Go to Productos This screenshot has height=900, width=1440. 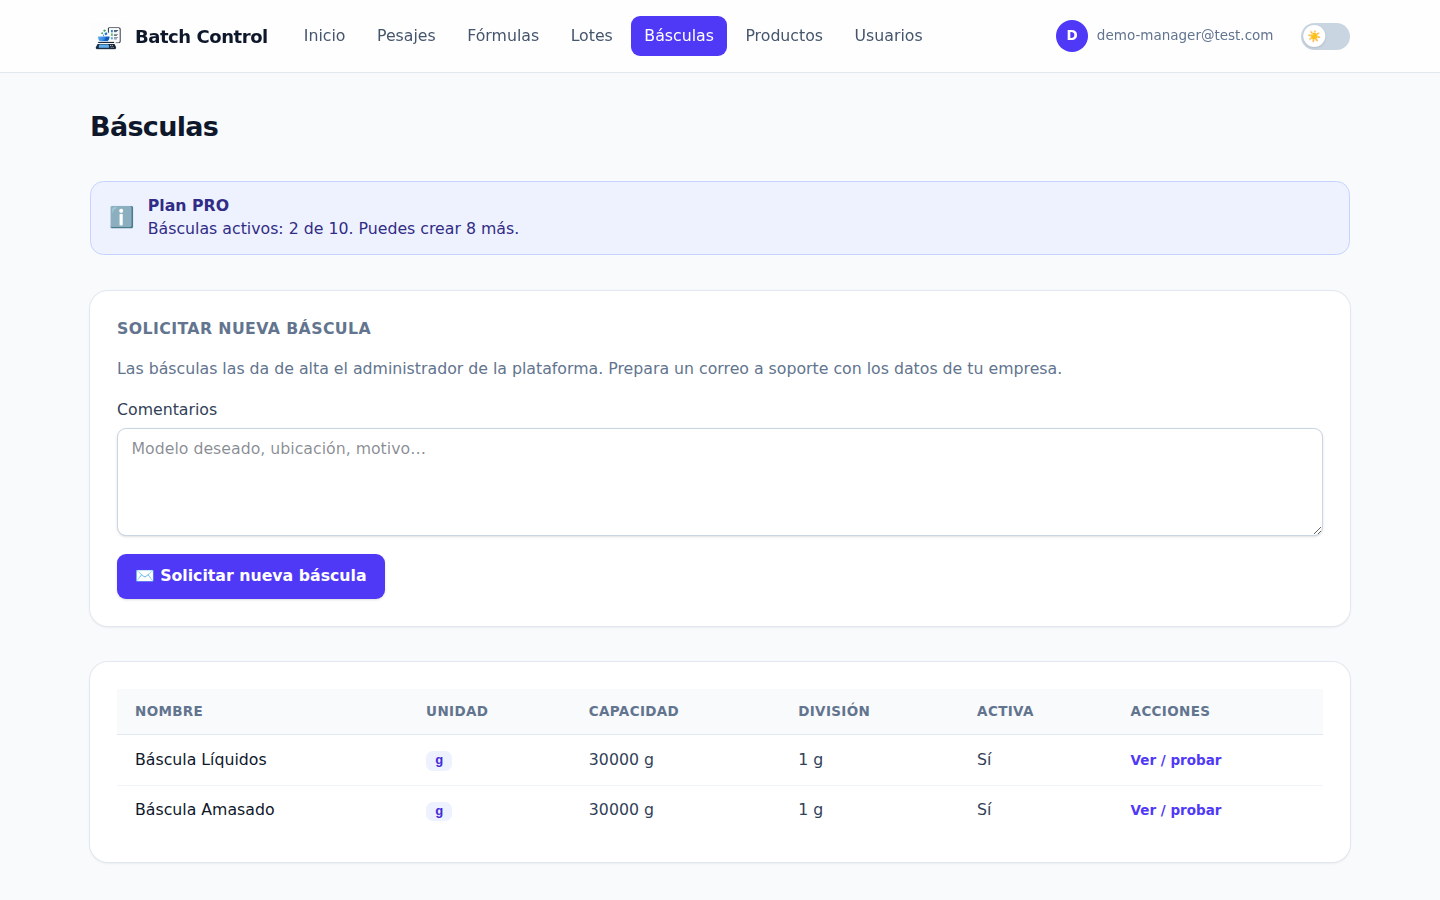click(784, 36)
